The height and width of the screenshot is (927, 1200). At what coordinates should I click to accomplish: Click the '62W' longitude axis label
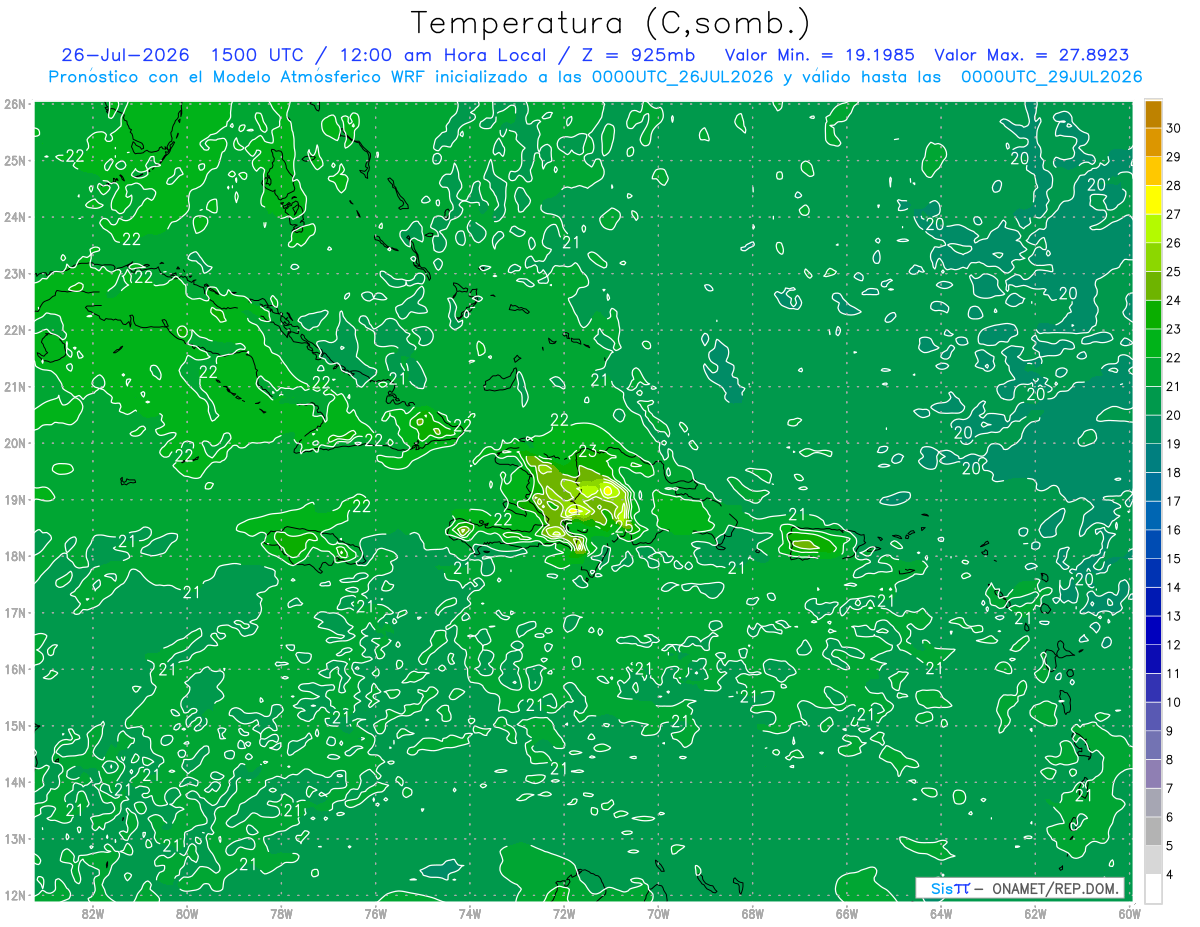pos(1036,912)
